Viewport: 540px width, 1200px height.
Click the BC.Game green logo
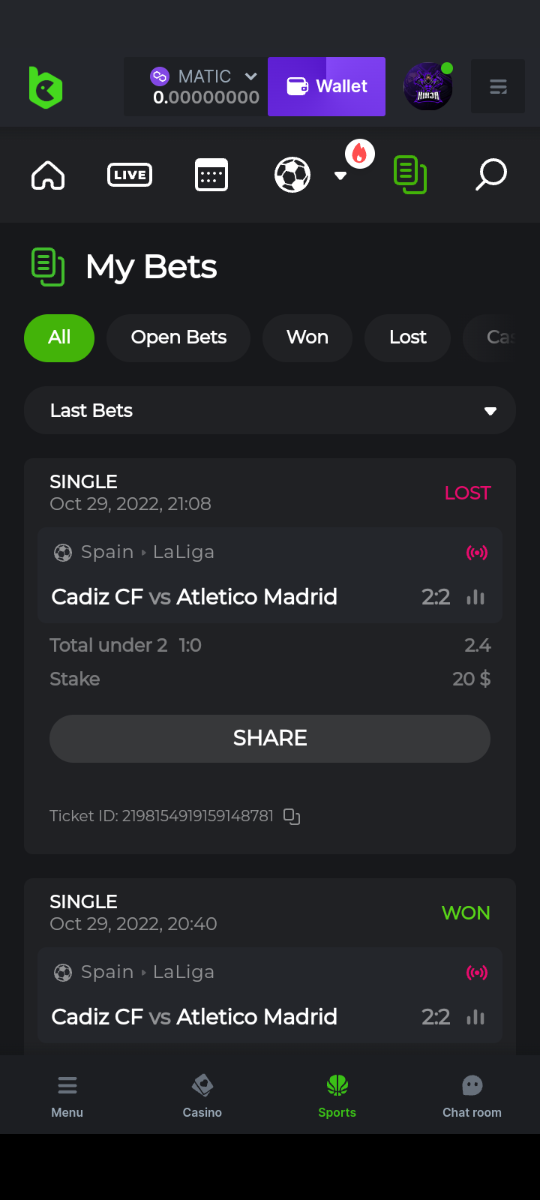[45, 87]
